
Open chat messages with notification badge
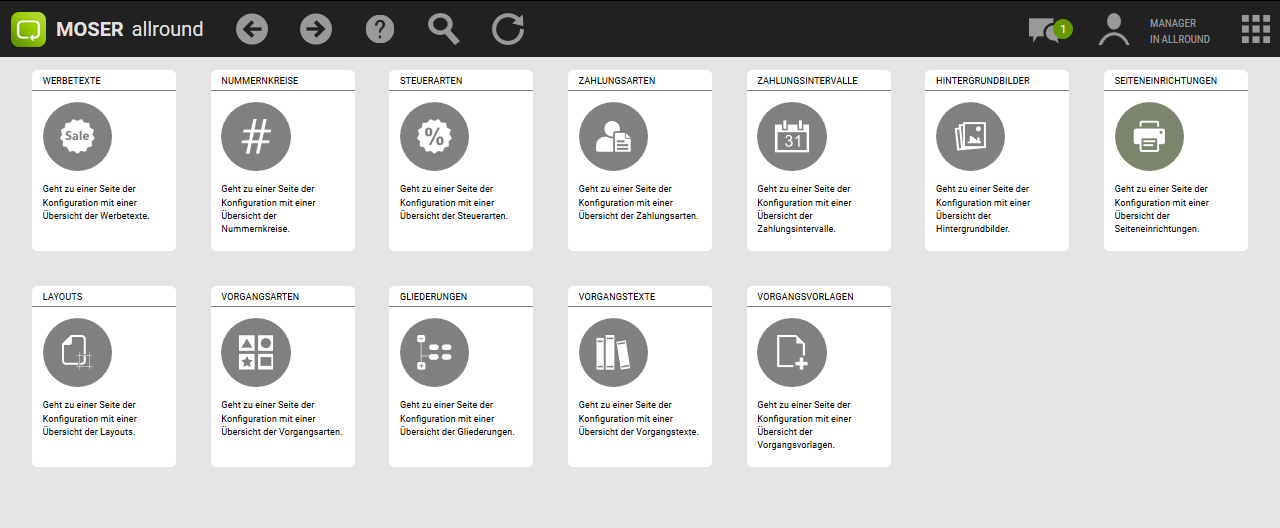1047,30
